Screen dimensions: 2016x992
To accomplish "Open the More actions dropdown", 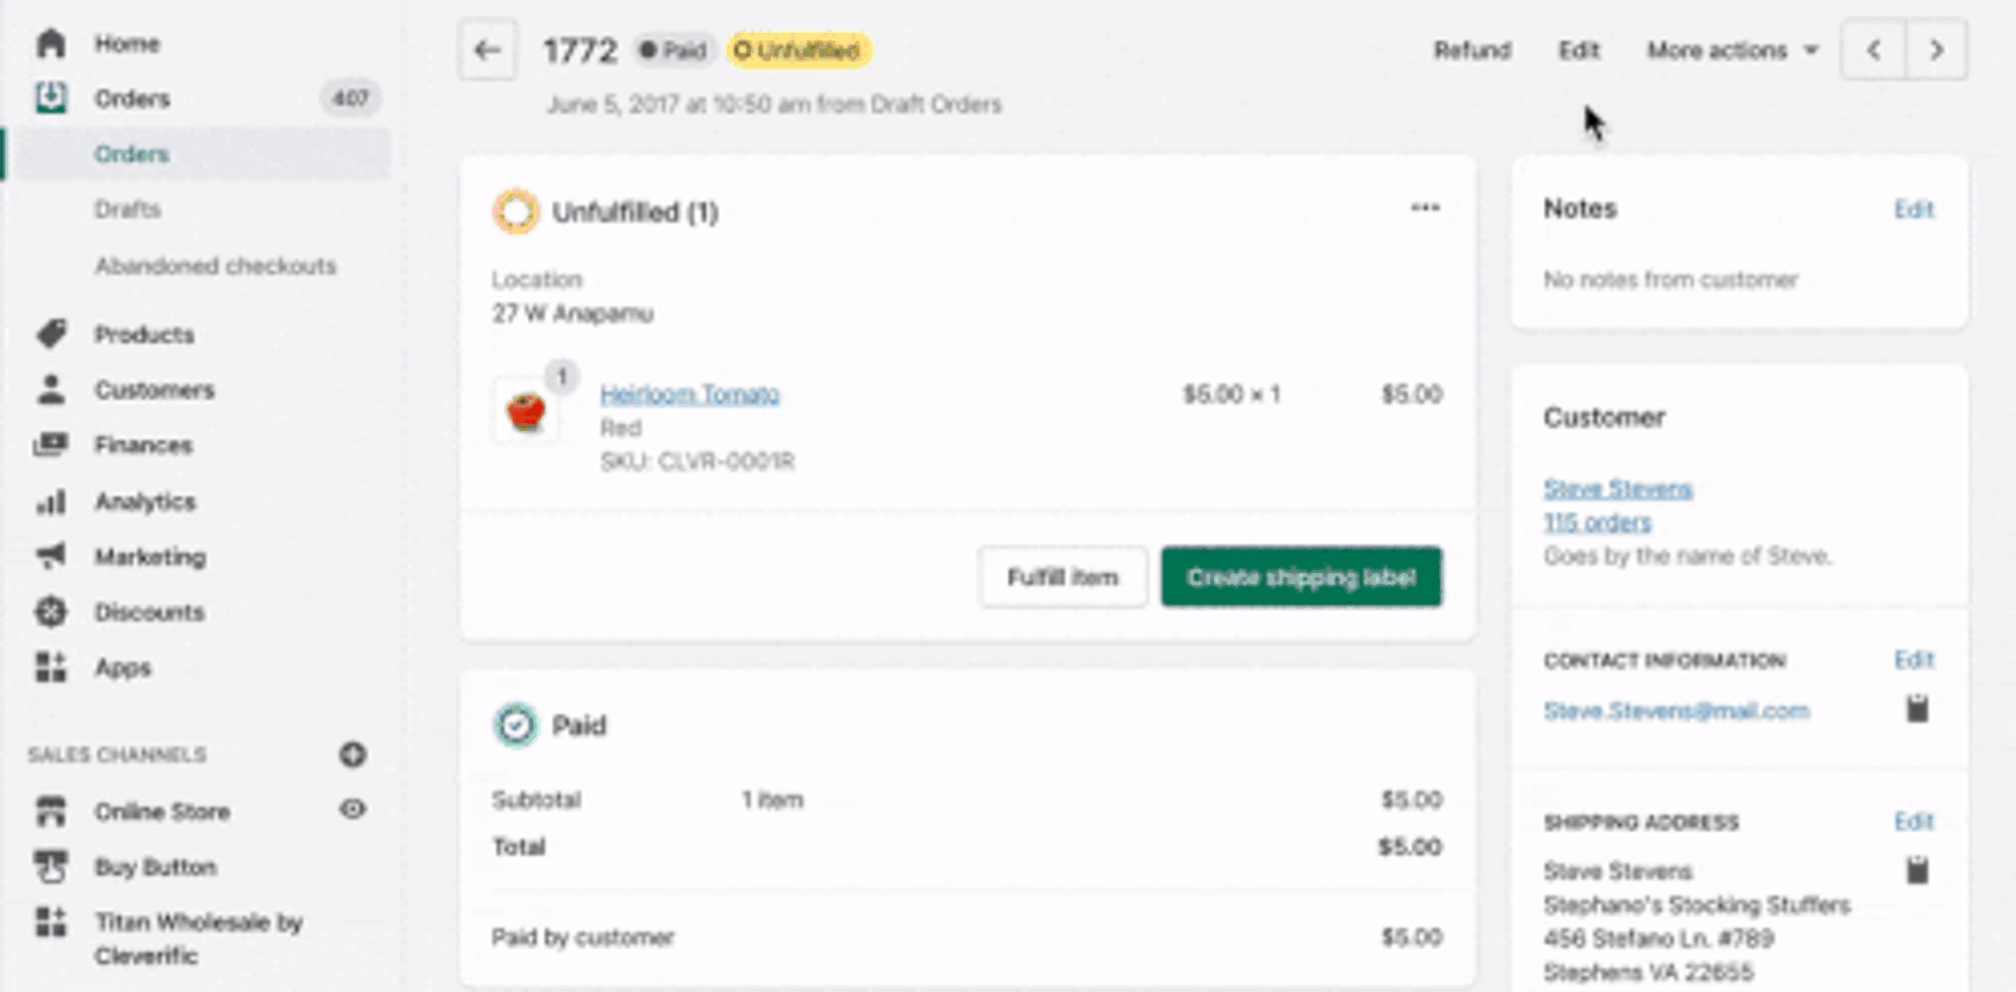I will click(x=1731, y=50).
